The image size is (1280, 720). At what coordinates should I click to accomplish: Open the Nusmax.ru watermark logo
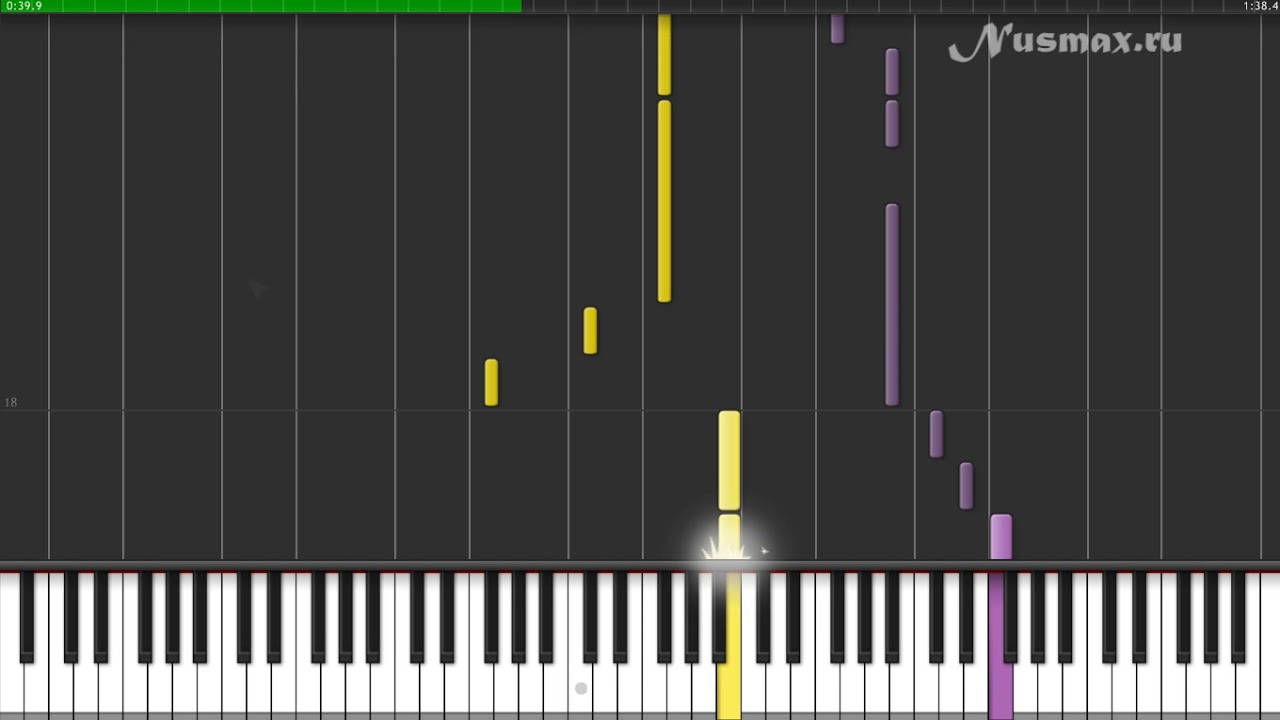(1066, 42)
